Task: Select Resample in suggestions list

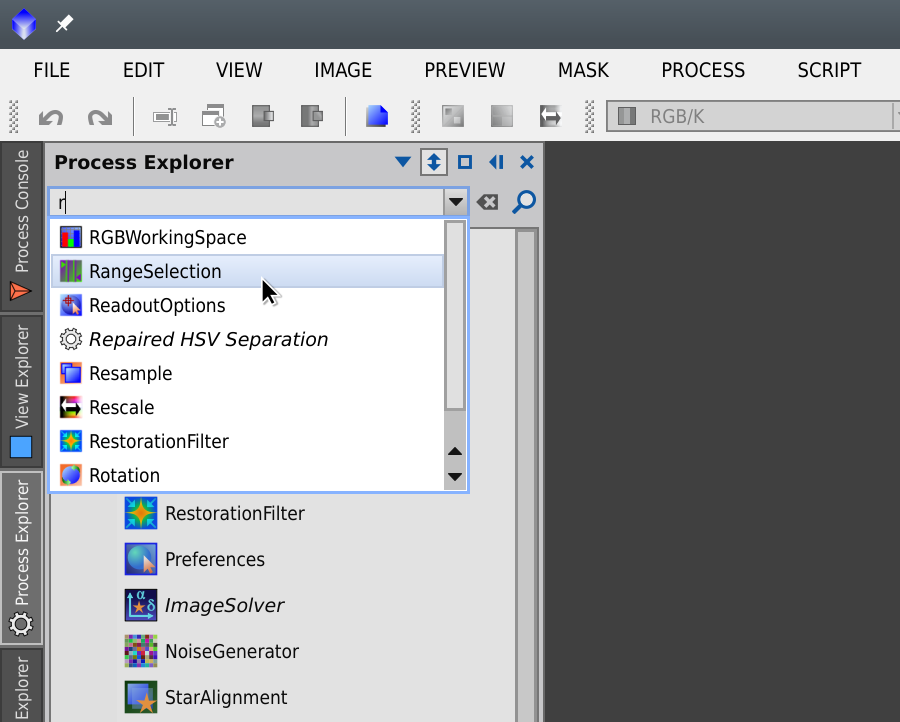Action: pos(247,374)
